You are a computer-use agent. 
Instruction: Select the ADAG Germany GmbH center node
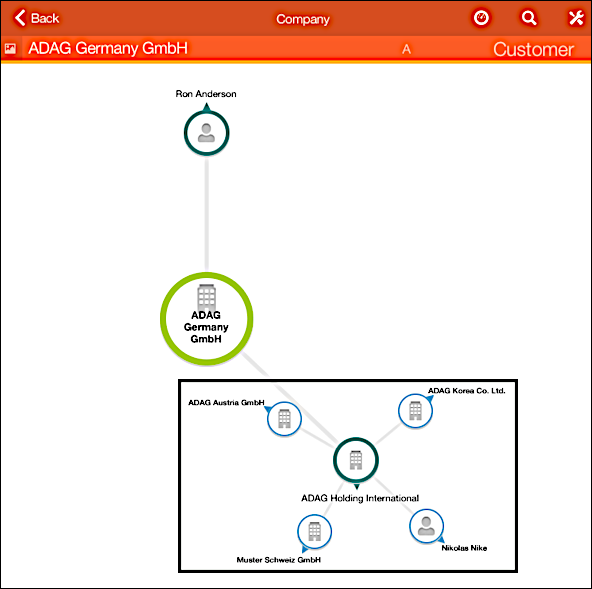207,319
